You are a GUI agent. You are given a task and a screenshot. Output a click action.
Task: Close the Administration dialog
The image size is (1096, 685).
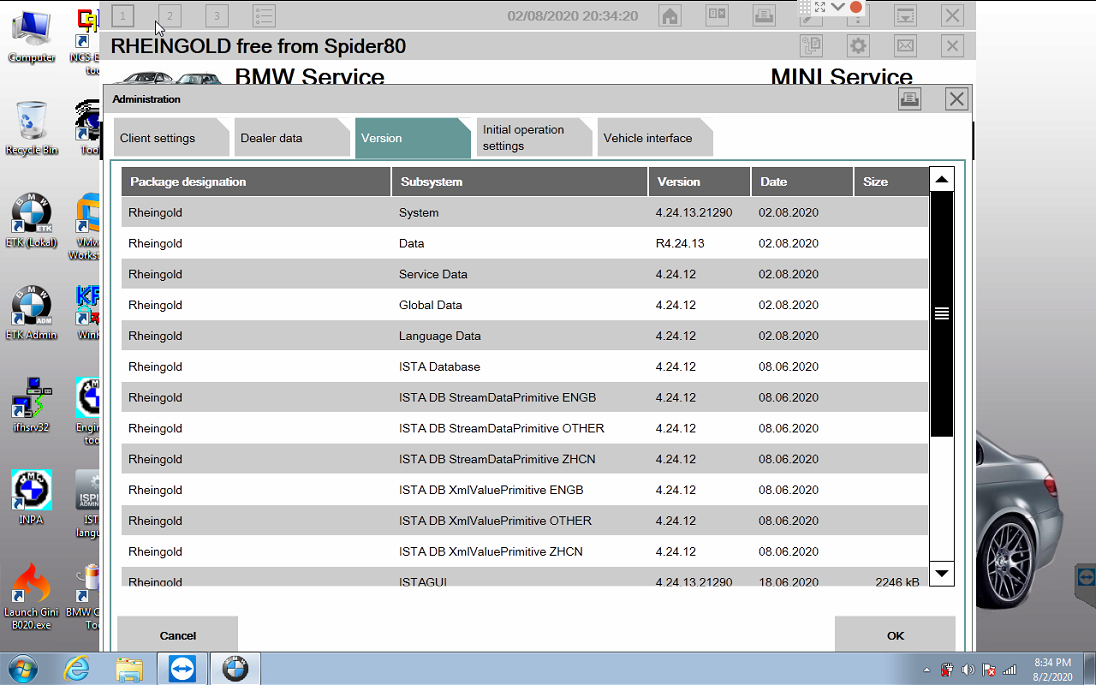pyautogui.click(x=957, y=99)
